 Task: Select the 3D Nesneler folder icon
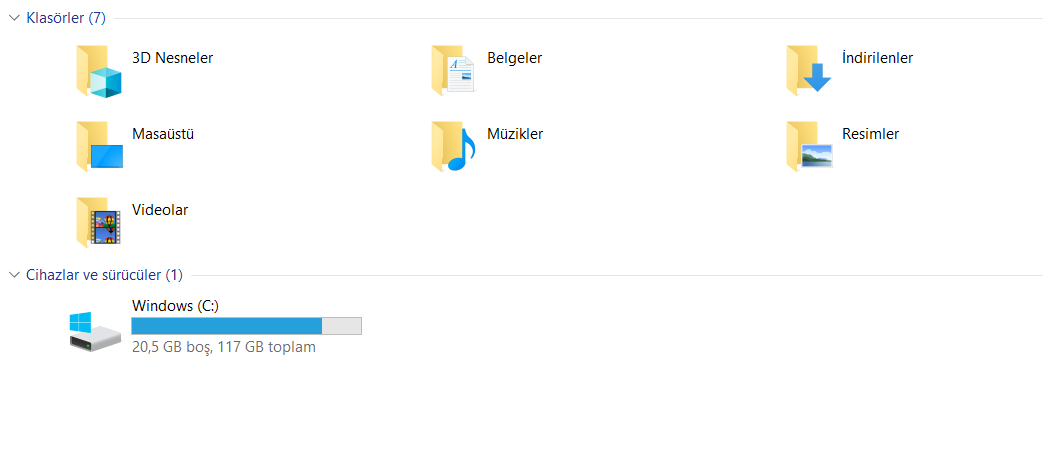tap(99, 71)
